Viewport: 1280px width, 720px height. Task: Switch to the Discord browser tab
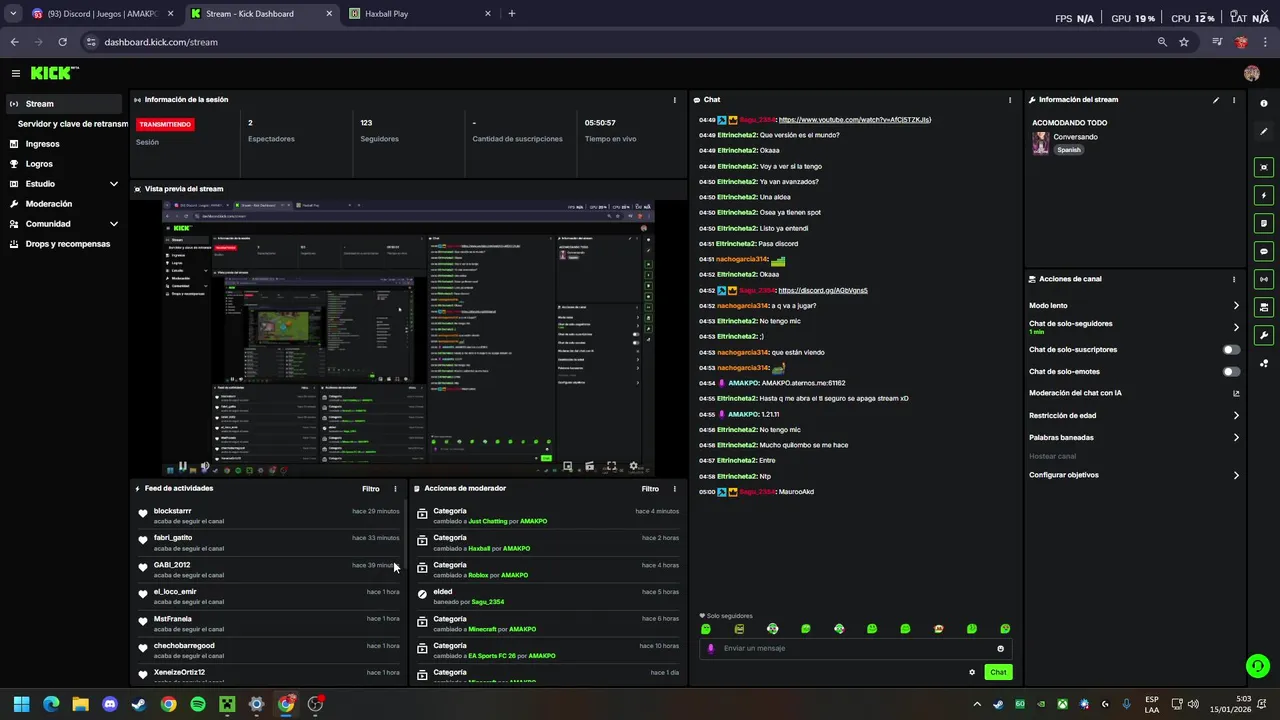pyautogui.click(x=102, y=14)
